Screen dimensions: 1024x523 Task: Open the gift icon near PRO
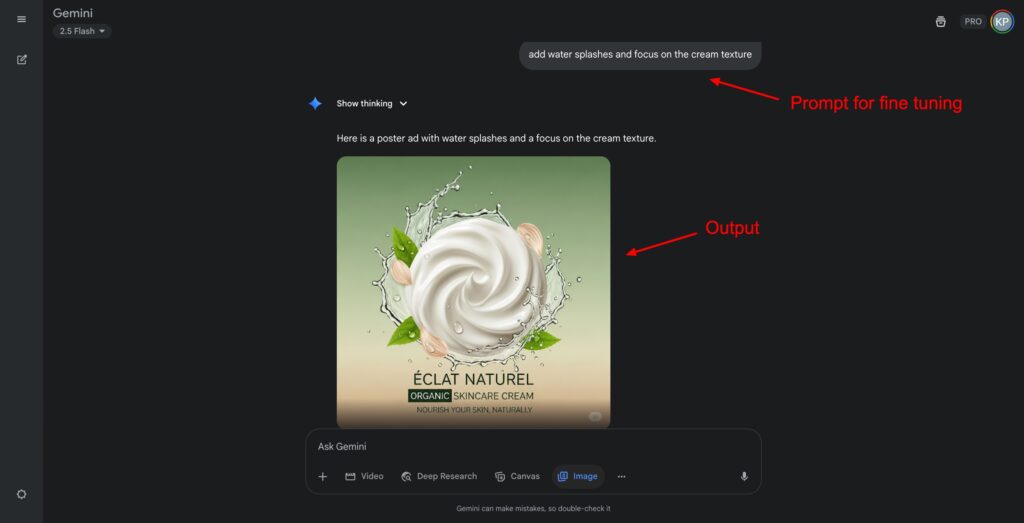(x=940, y=22)
